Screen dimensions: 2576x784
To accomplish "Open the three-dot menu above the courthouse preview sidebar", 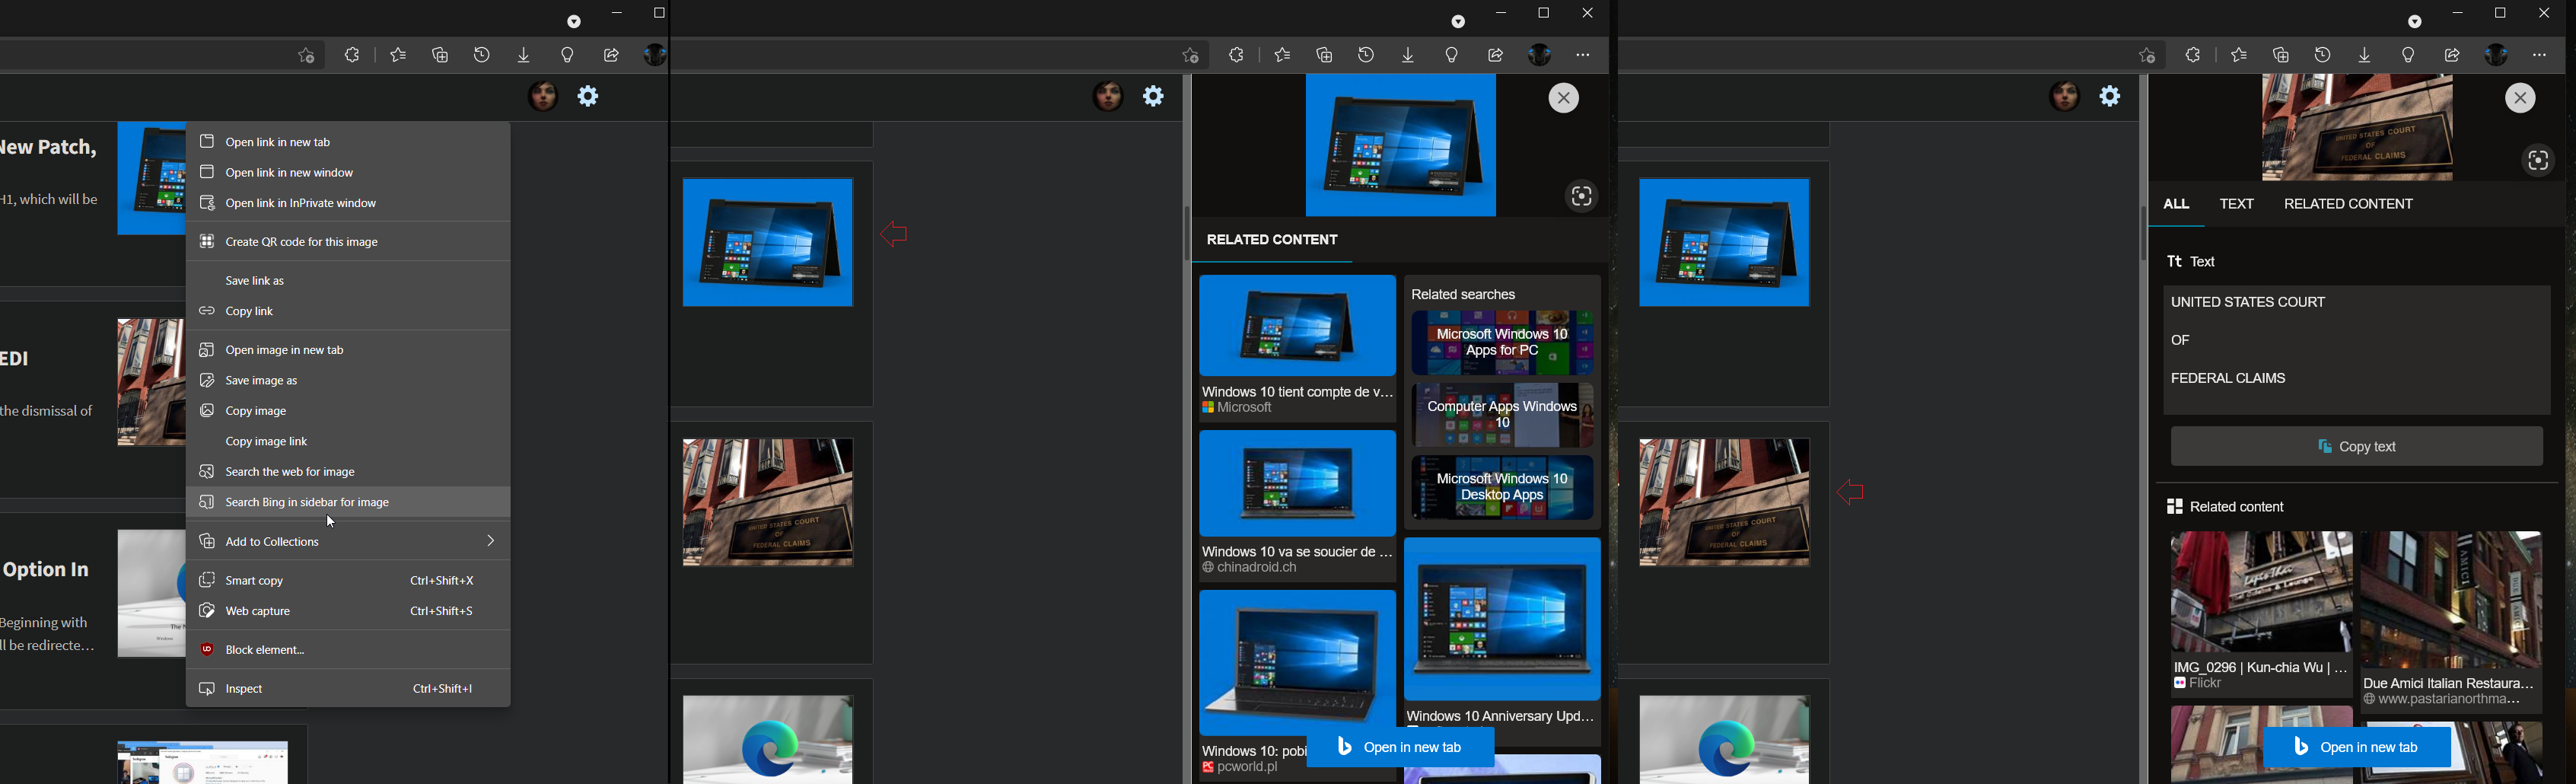I will pyautogui.click(x=2539, y=55).
